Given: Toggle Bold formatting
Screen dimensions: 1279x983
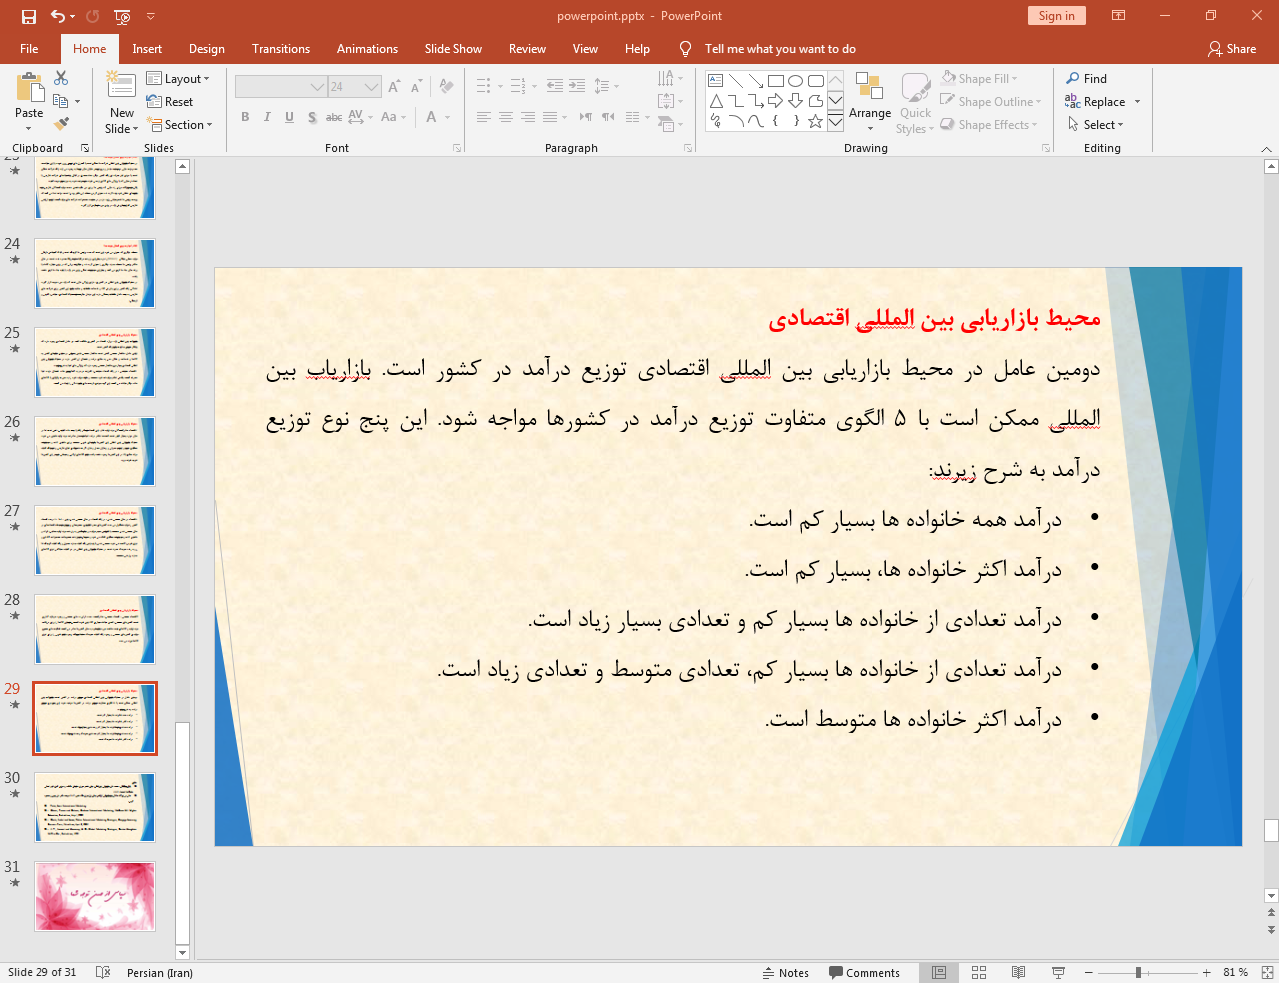Looking at the screenshot, I should 245,117.
